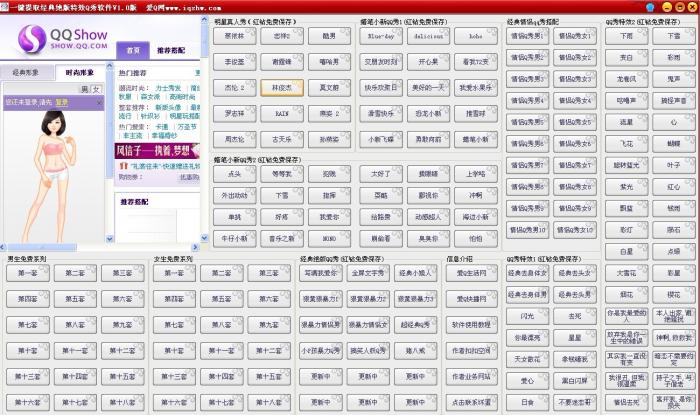700x415 pixels.
Task: Apply the 日食 eclipse effect
Action: tap(527, 403)
